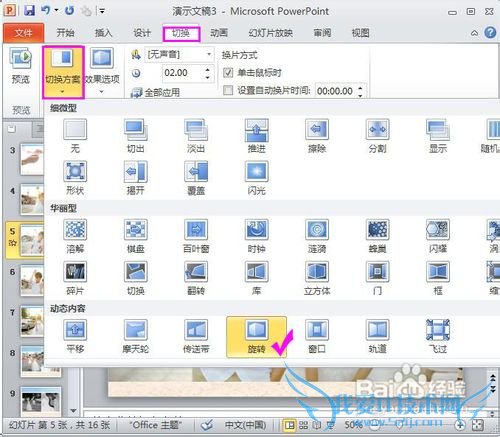Screen dimensions: 500x437
Task: Click the spell check status icon
Action: click(x=207, y=425)
